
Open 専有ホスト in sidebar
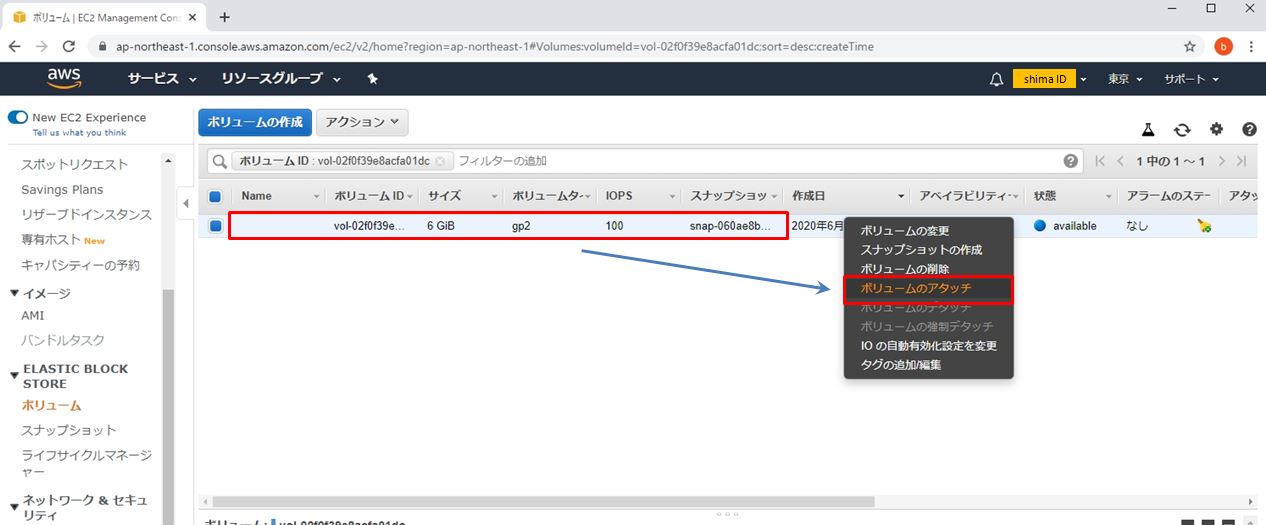[50, 240]
